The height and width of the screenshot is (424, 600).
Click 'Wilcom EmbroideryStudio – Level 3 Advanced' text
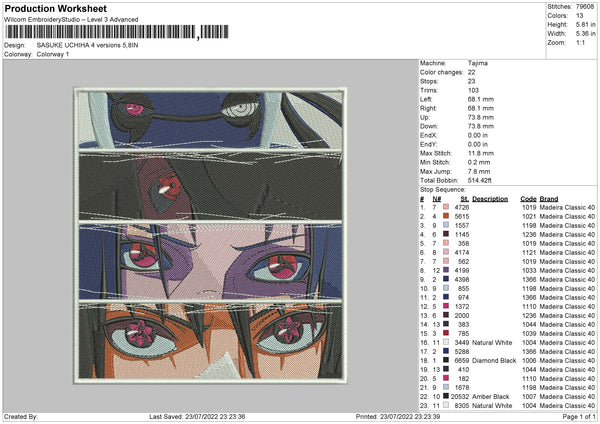(x=71, y=20)
